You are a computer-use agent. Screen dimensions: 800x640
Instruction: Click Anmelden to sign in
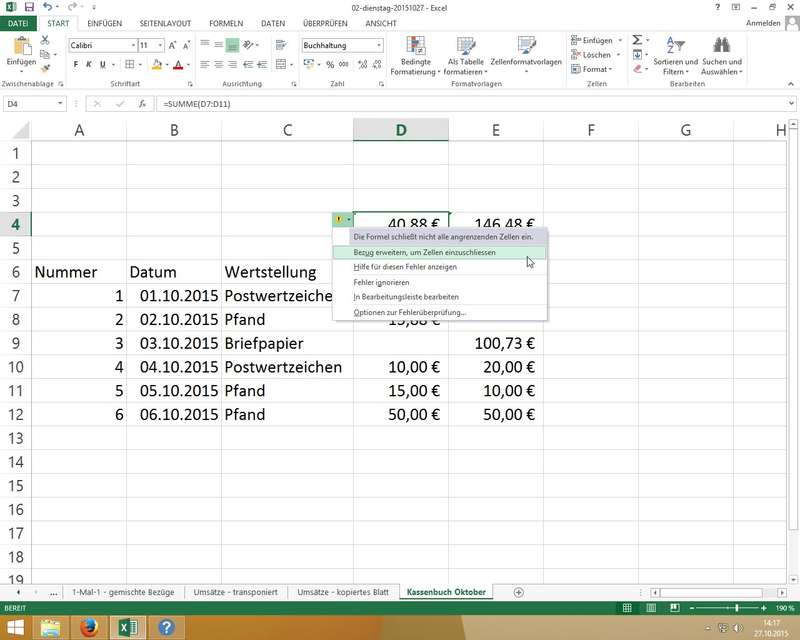pos(764,23)
